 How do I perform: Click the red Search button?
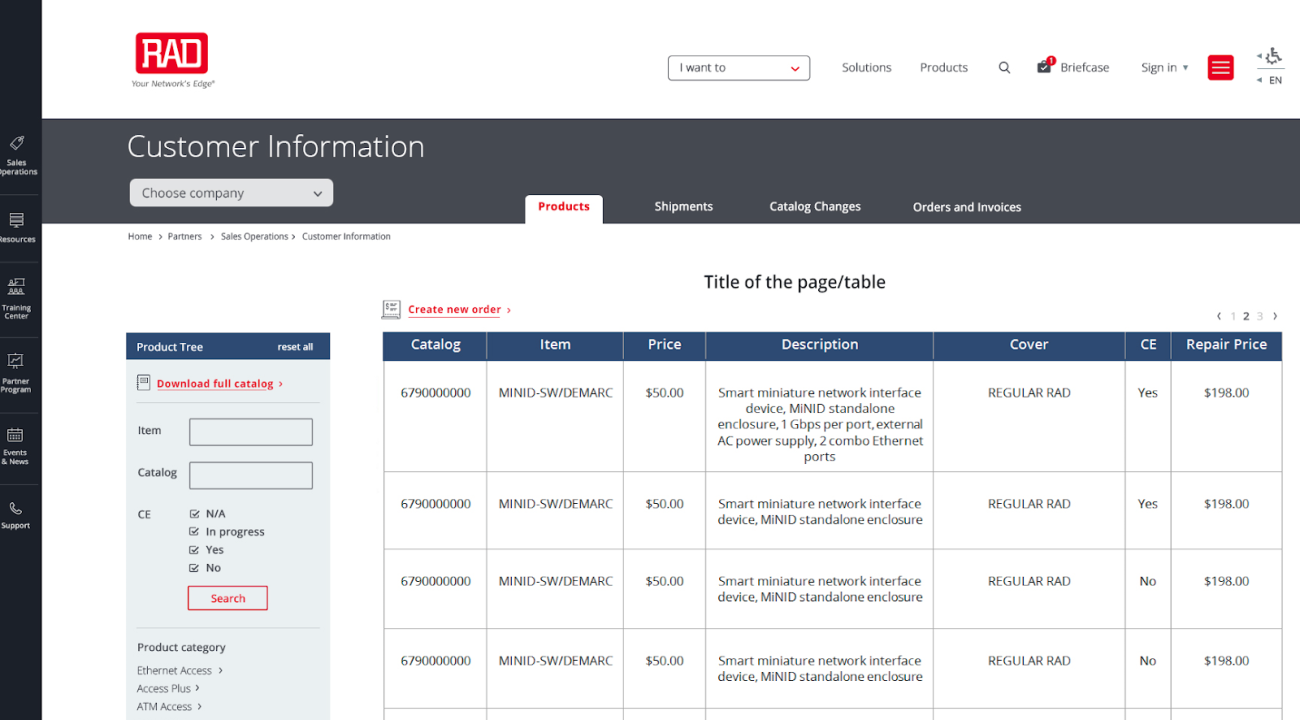coord(228,598)
